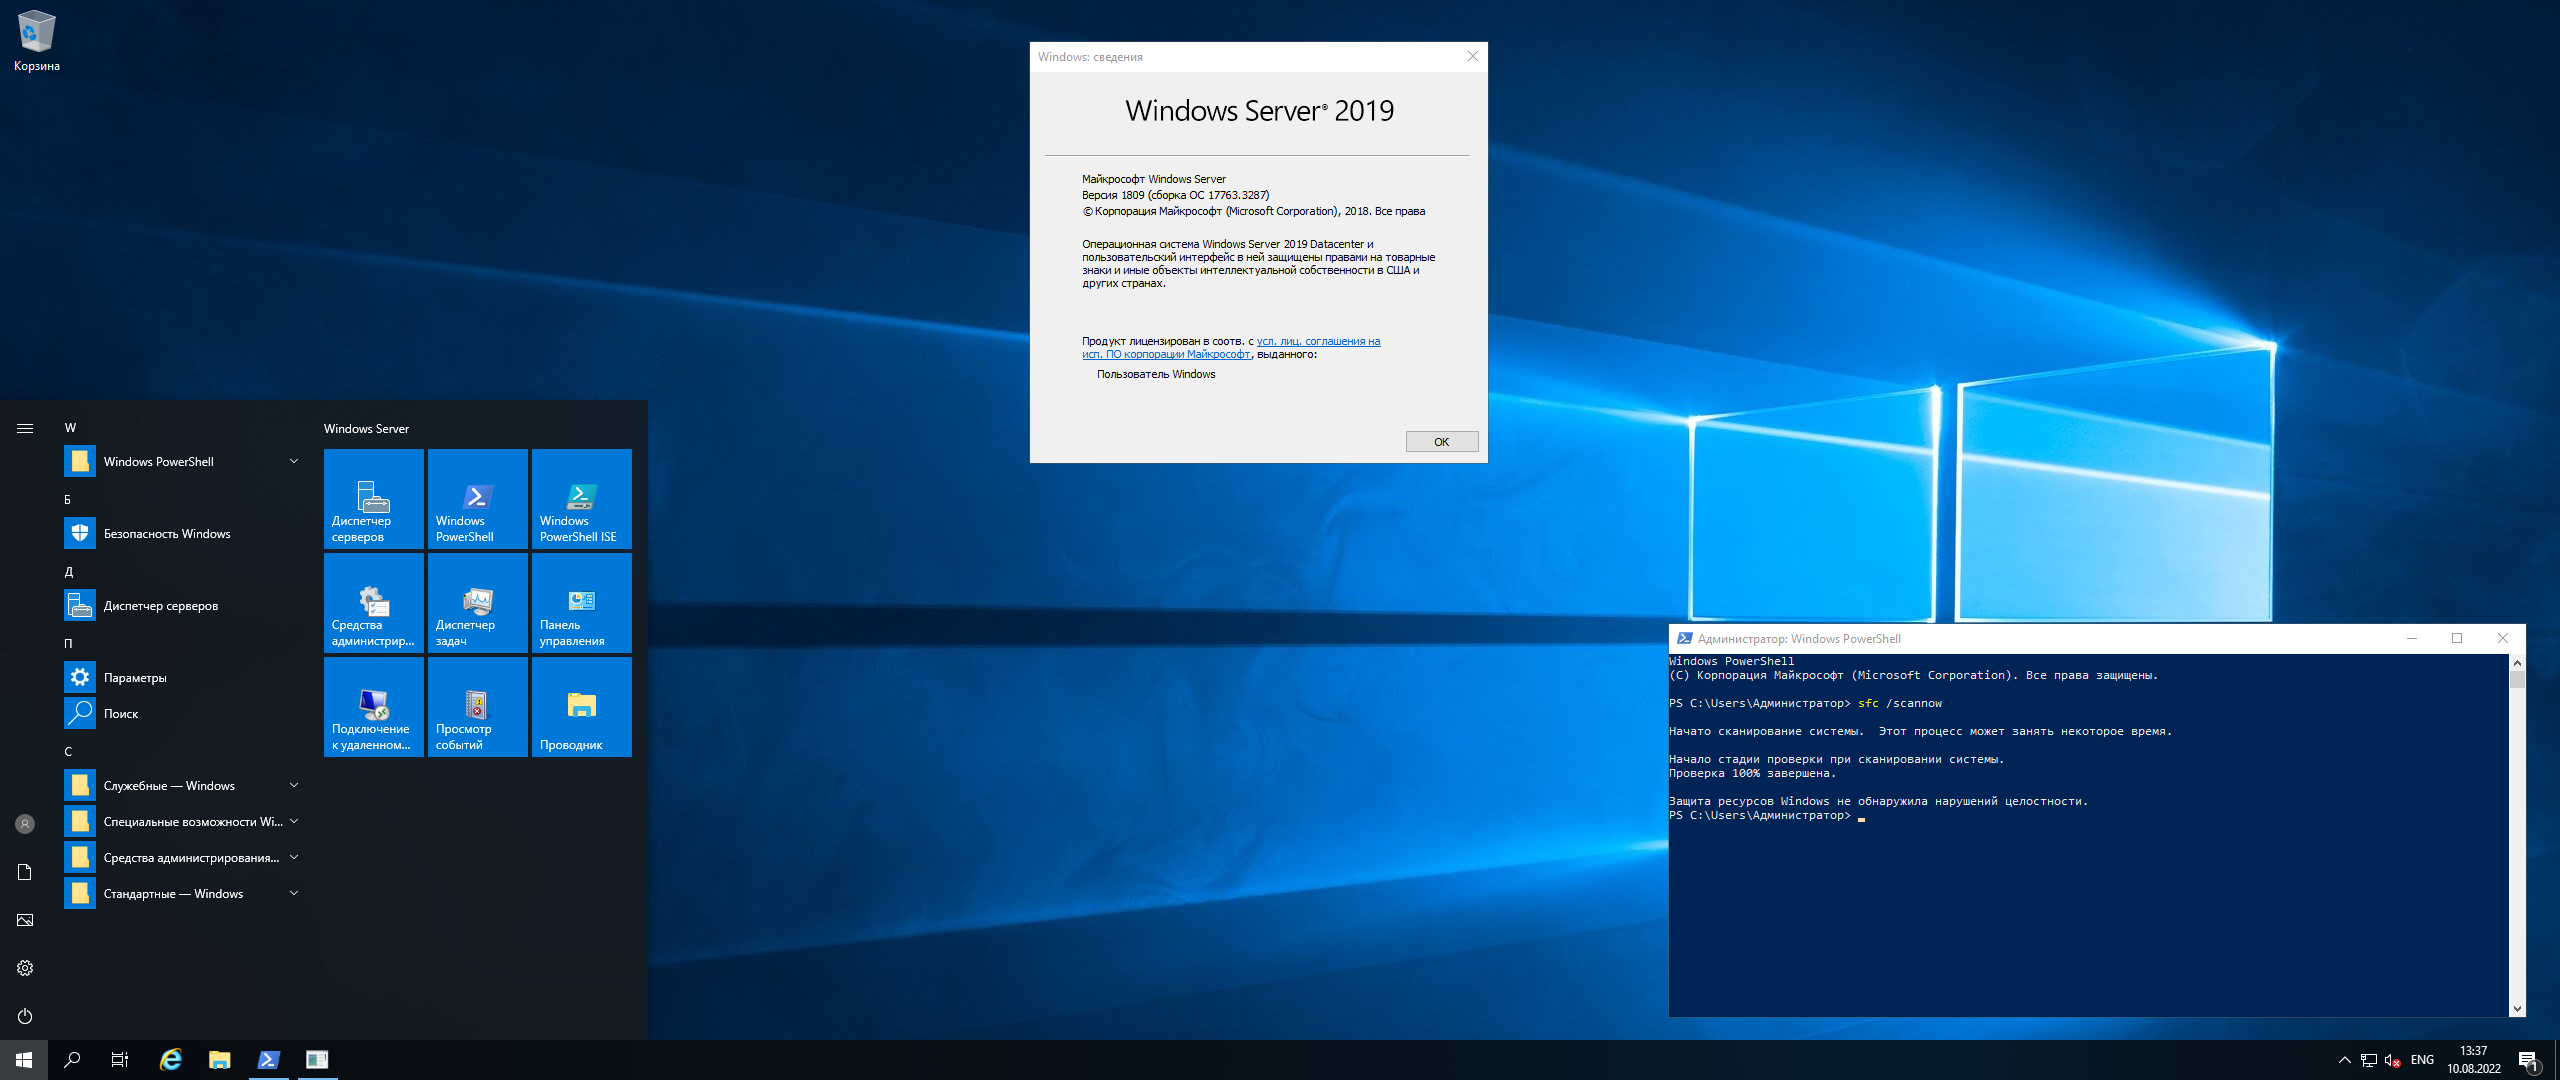The height and width of the screenshot is (1080, 2560).
Task: Launch Internet Explorer from the taskbar
Action: [x=171, y=1060]
